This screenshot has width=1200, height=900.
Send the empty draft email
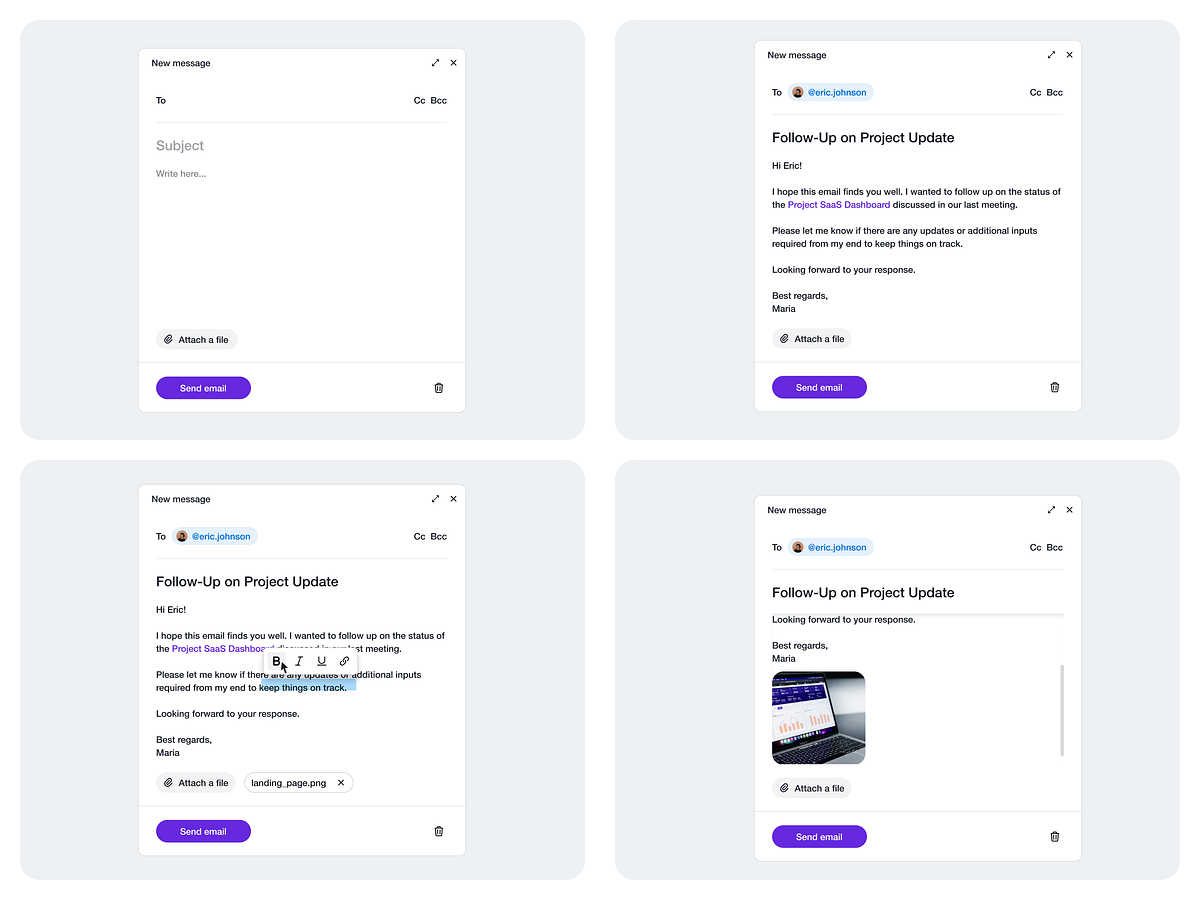(x=203, y=387)
